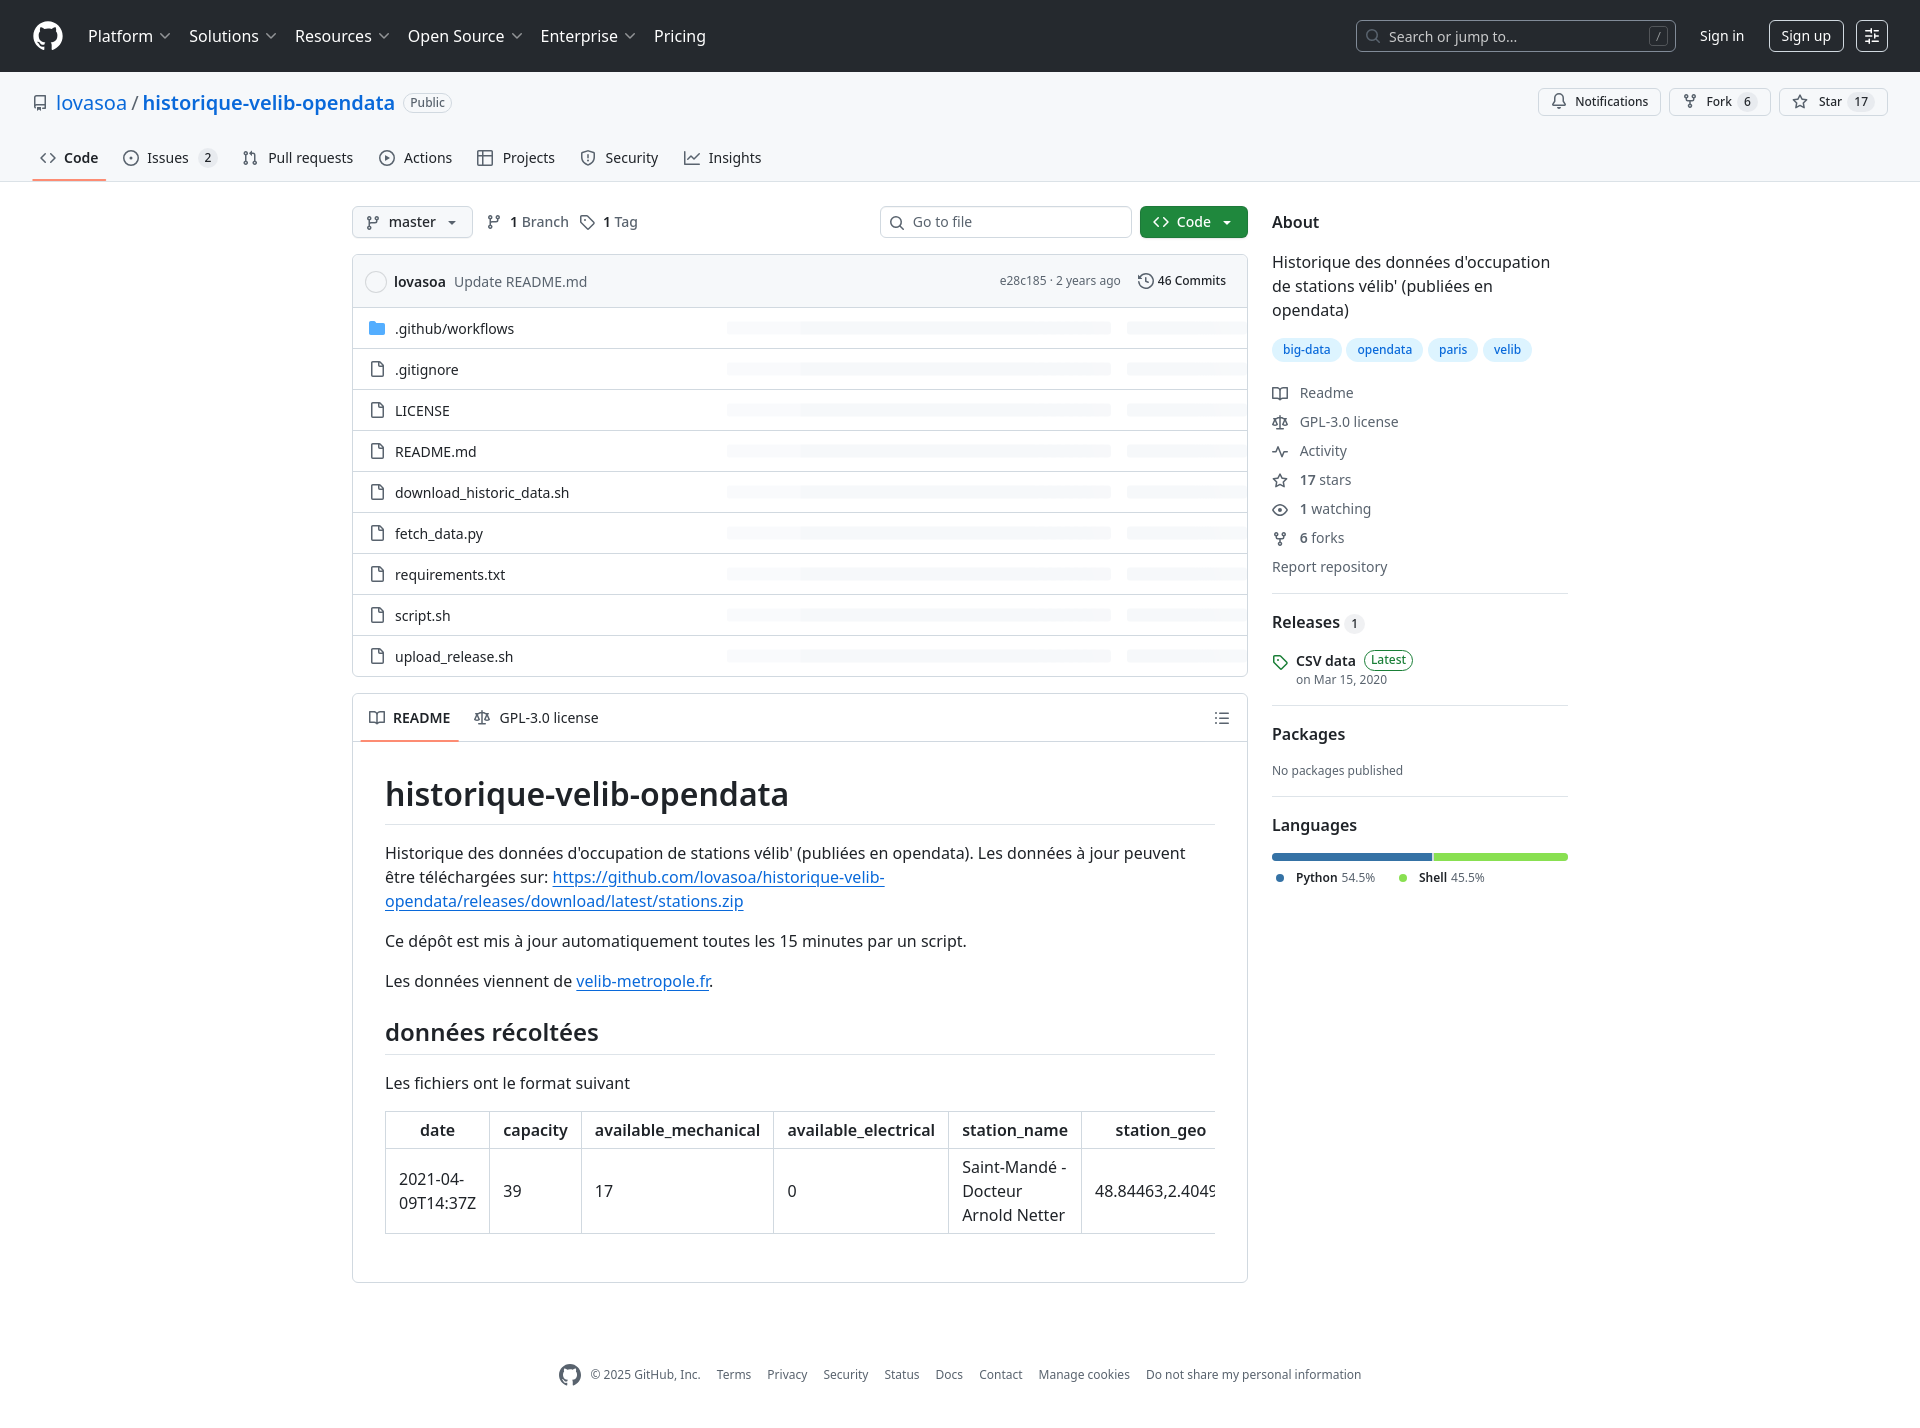This screenshot has height=1428, width=1920.
Task: Click the file icon next to LICENSE
Action: pyautogui.click(x=377, y=410)
